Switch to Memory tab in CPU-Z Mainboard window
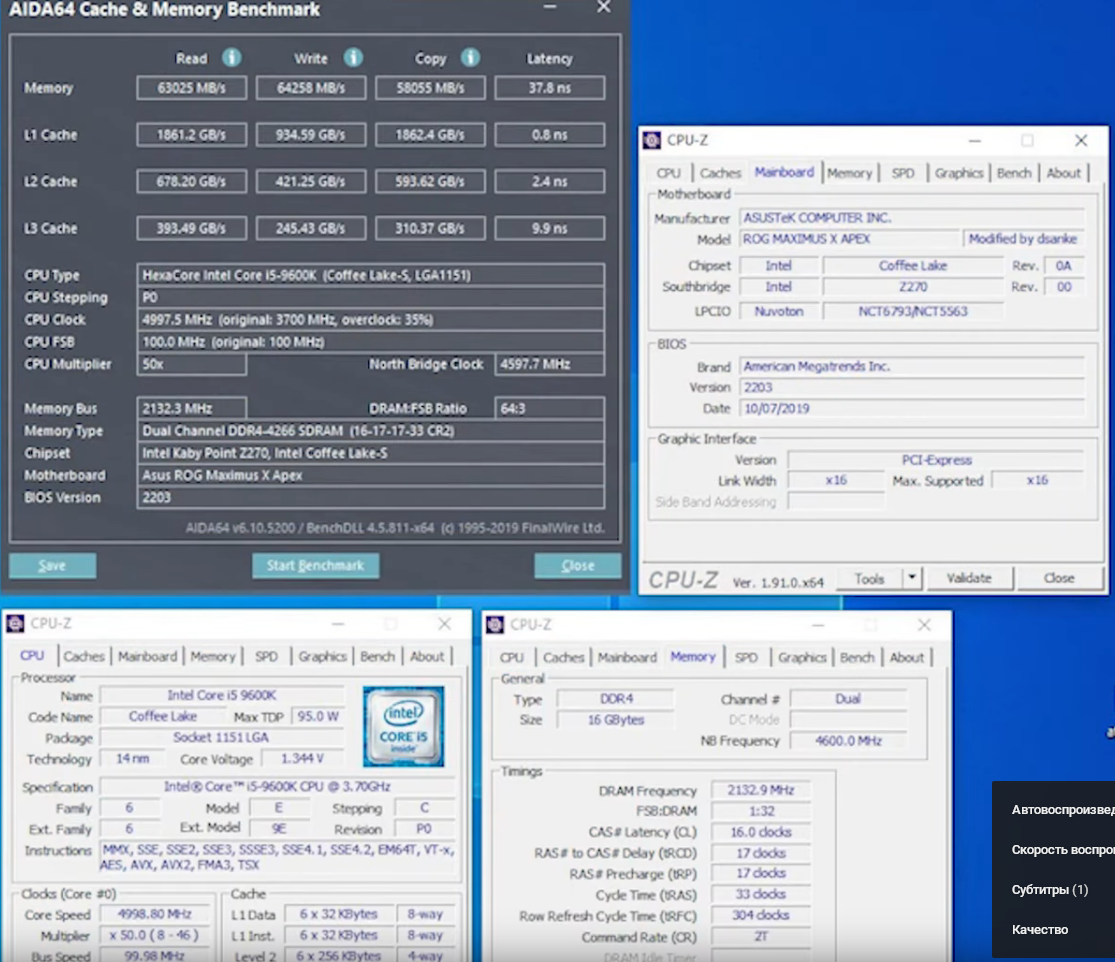The image size is (1115, 962). click(x=849, y=173)
